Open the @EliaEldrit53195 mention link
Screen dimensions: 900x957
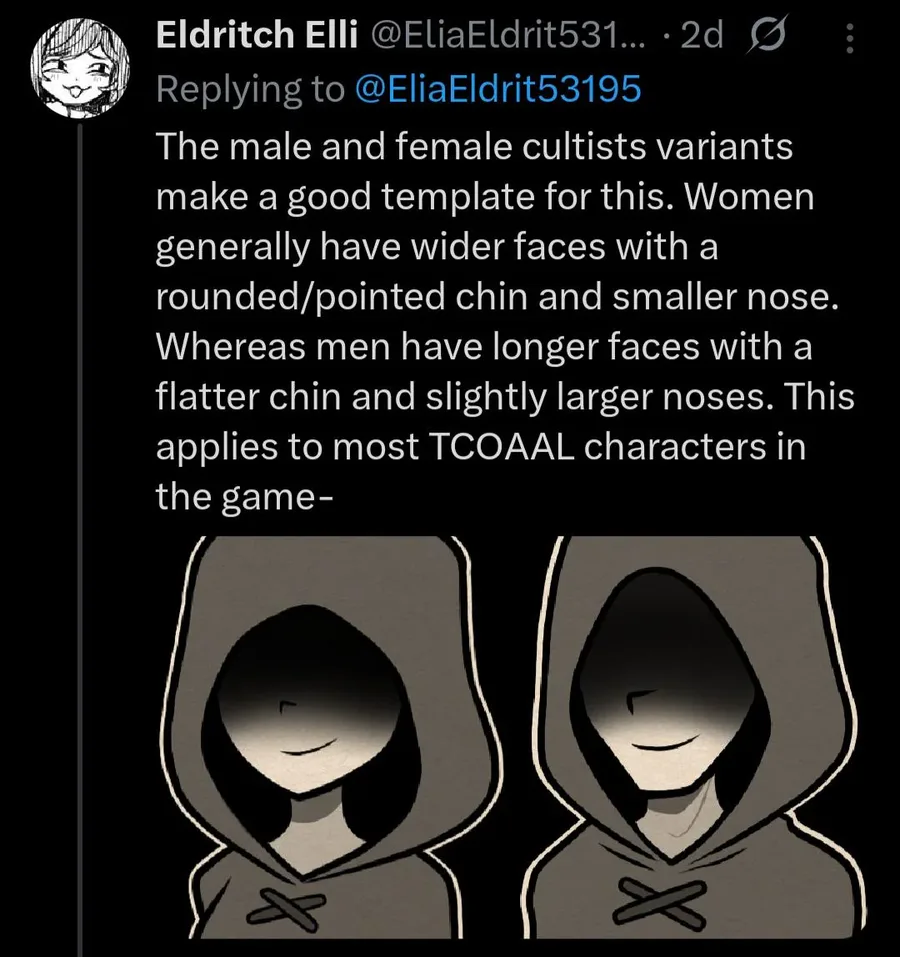click(x=497, y=89)
